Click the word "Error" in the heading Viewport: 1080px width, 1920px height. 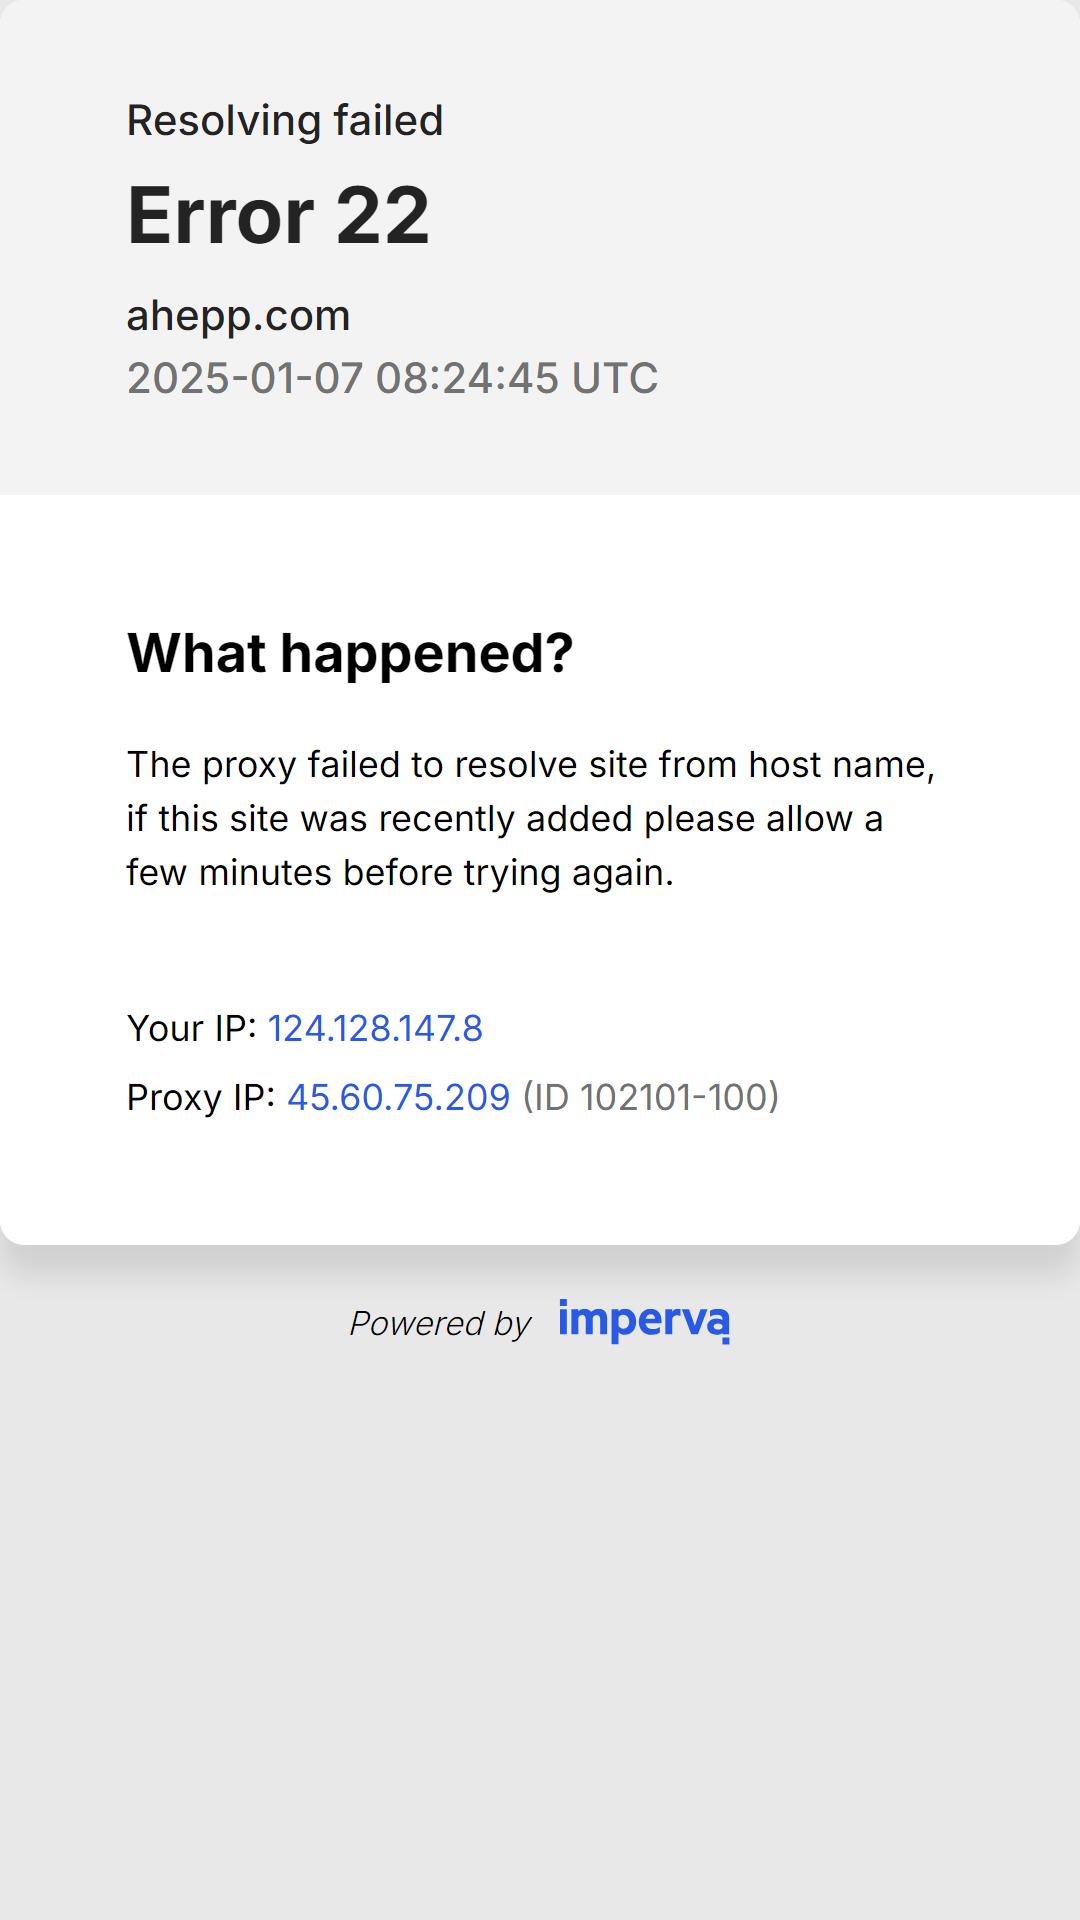221,215
